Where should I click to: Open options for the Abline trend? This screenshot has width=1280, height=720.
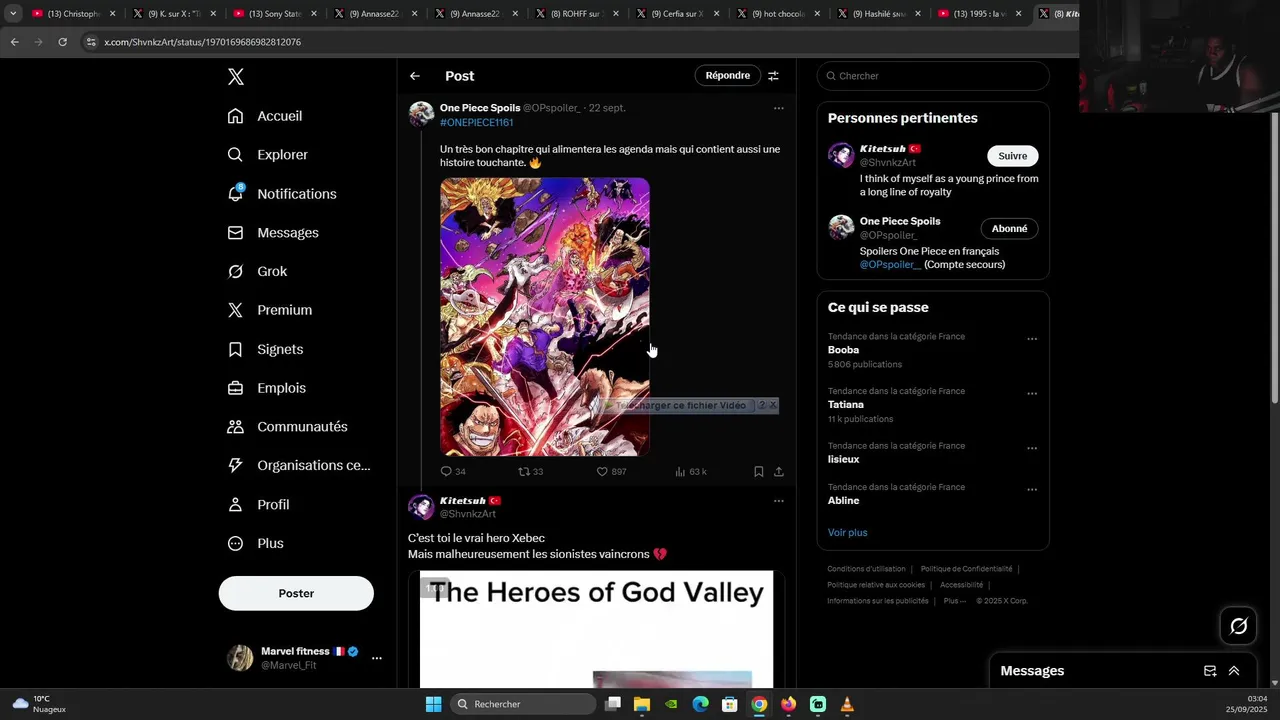click(1032, 490)
